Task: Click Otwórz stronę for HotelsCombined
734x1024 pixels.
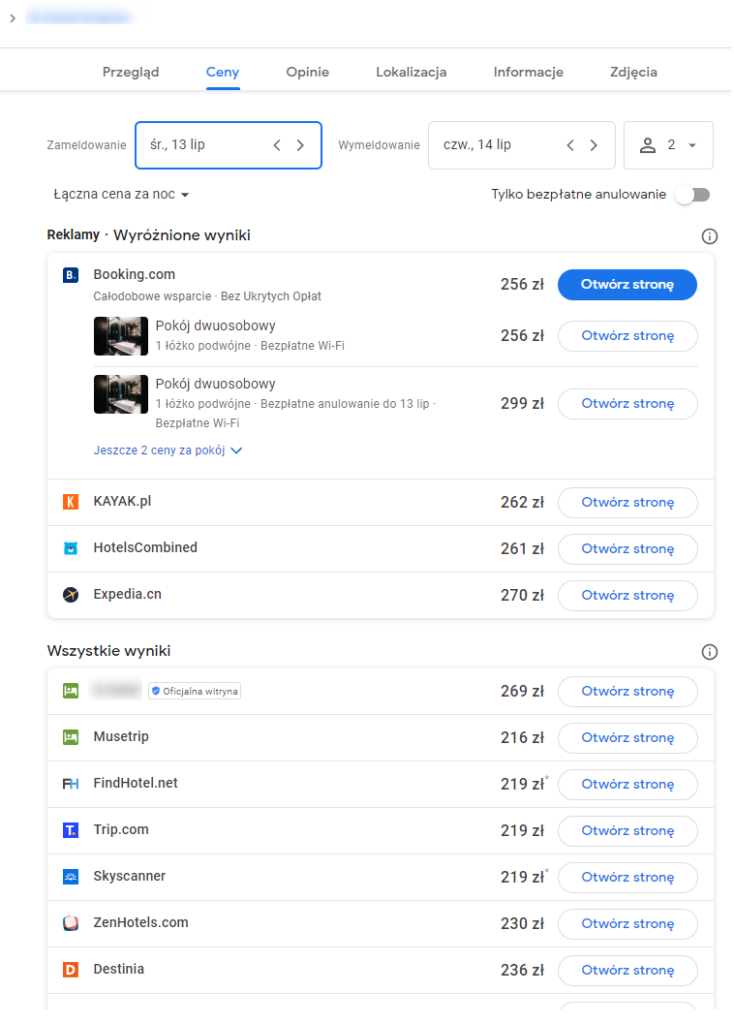Action: pos(628,549)
